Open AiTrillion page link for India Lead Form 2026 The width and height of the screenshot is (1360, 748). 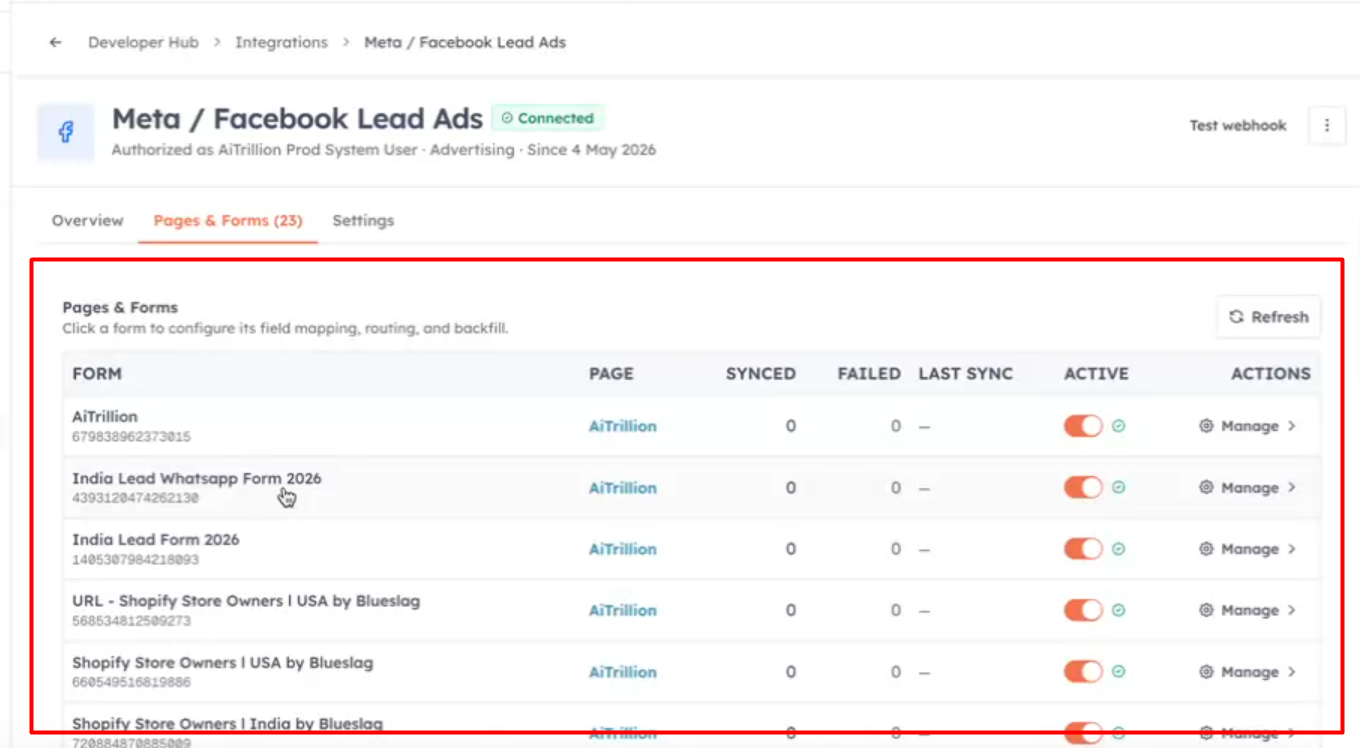pos(622,549)
